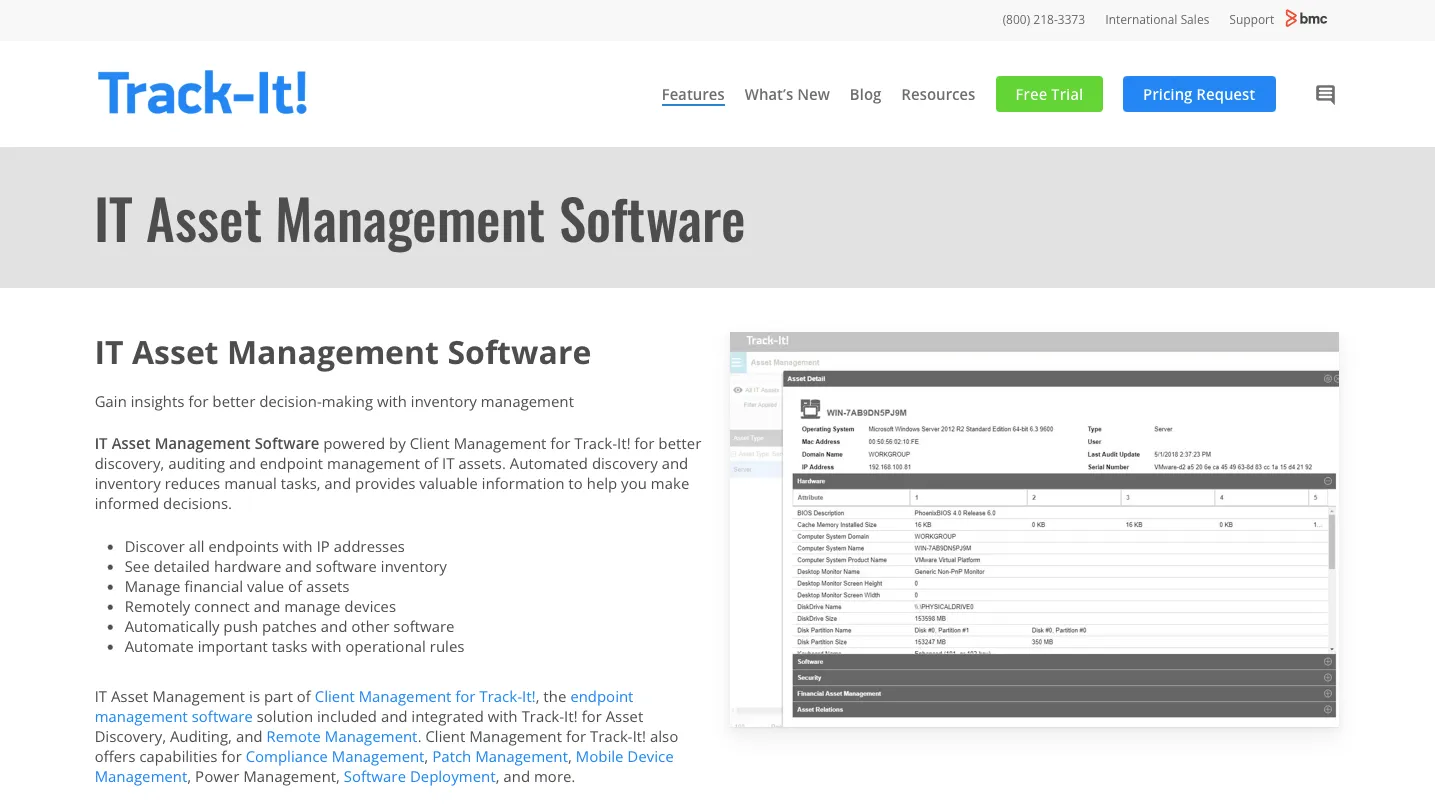
Task: Click "See detailed hardware and software inventory" bullet
Action: point(286,567)
